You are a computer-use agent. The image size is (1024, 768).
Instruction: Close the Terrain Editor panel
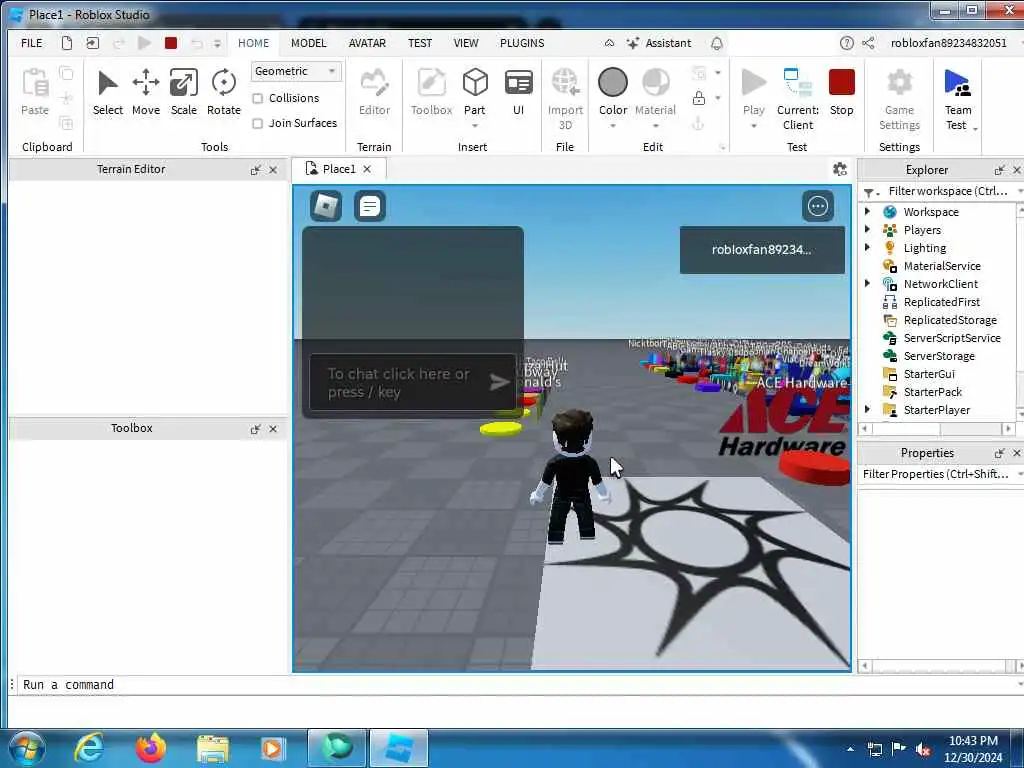point(273,170)
